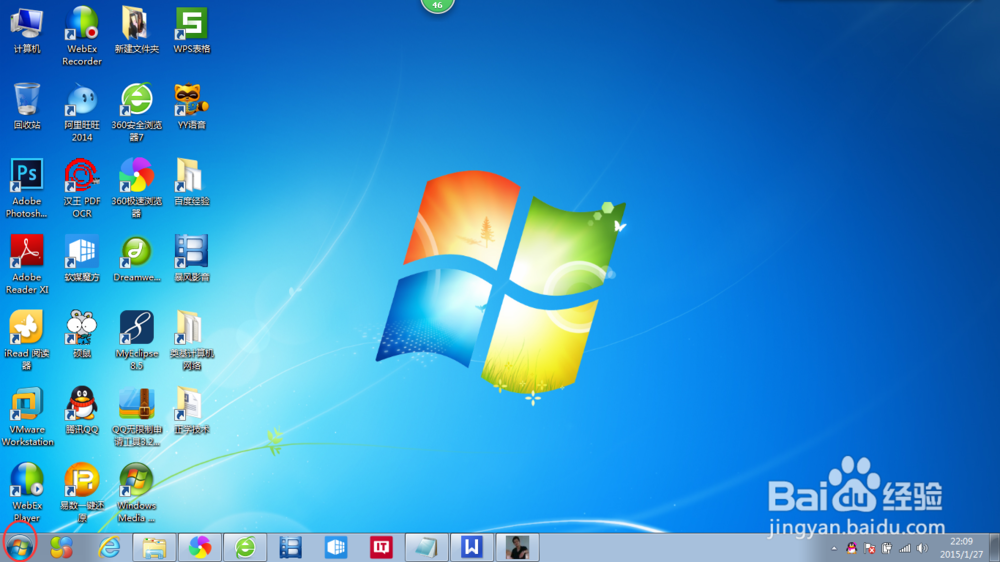Open the Action Center flag tray icon
1000x562 pixels.
(869, 548)
